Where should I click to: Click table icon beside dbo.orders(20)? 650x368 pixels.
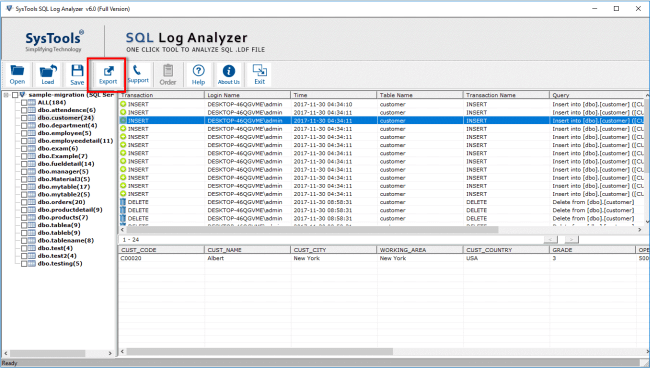pyautogui.click(x=32, y=202)
